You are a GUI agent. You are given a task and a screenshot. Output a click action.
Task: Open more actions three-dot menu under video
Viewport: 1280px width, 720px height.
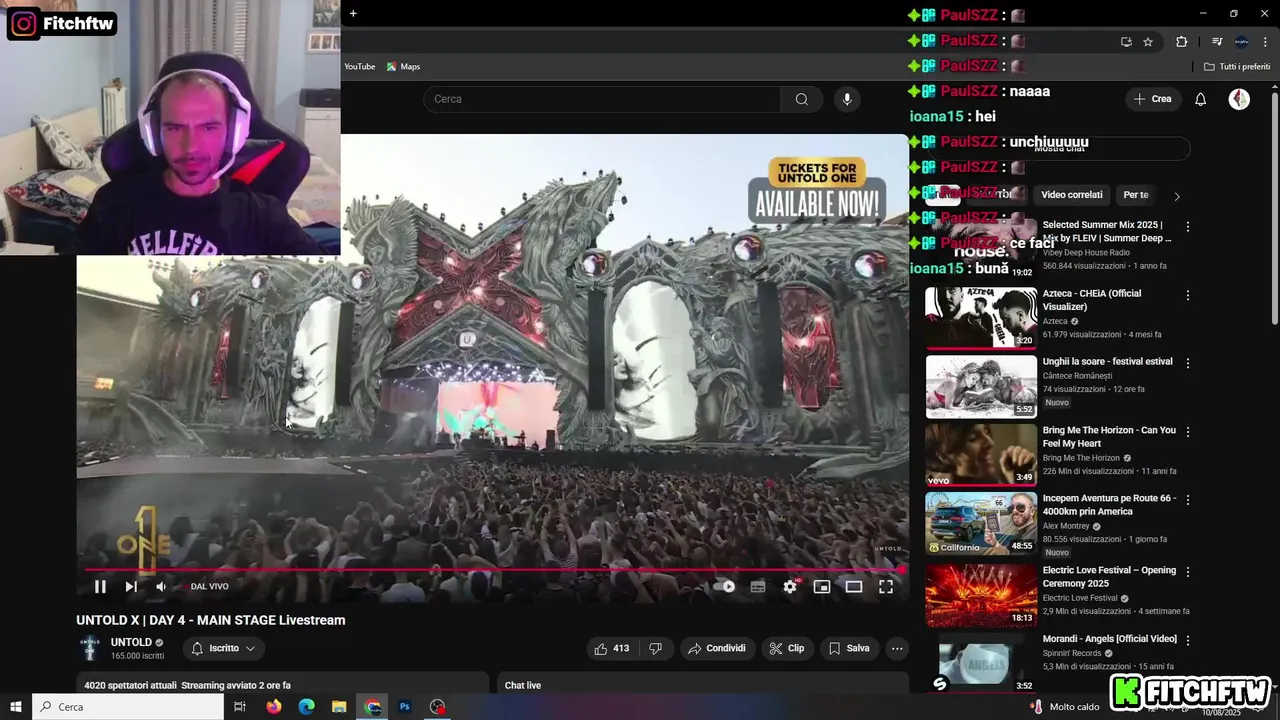point(897,648)
